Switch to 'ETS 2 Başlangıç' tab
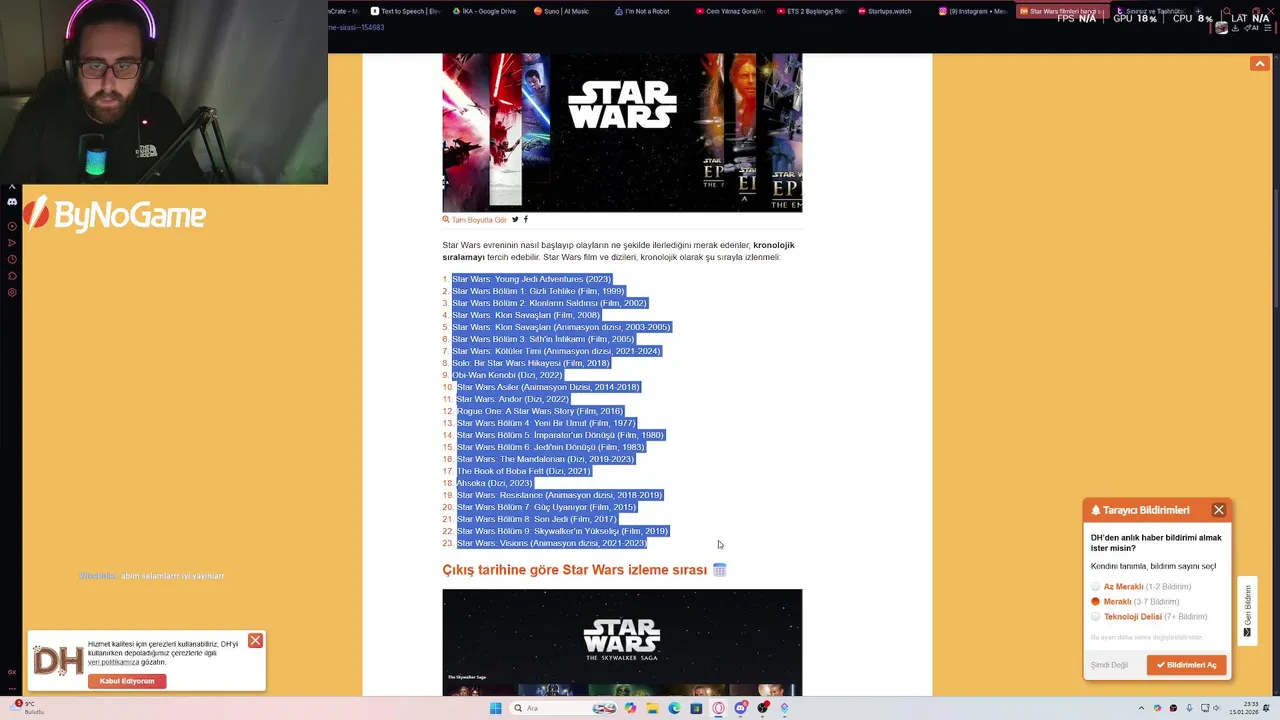 [x=810, y=11]
